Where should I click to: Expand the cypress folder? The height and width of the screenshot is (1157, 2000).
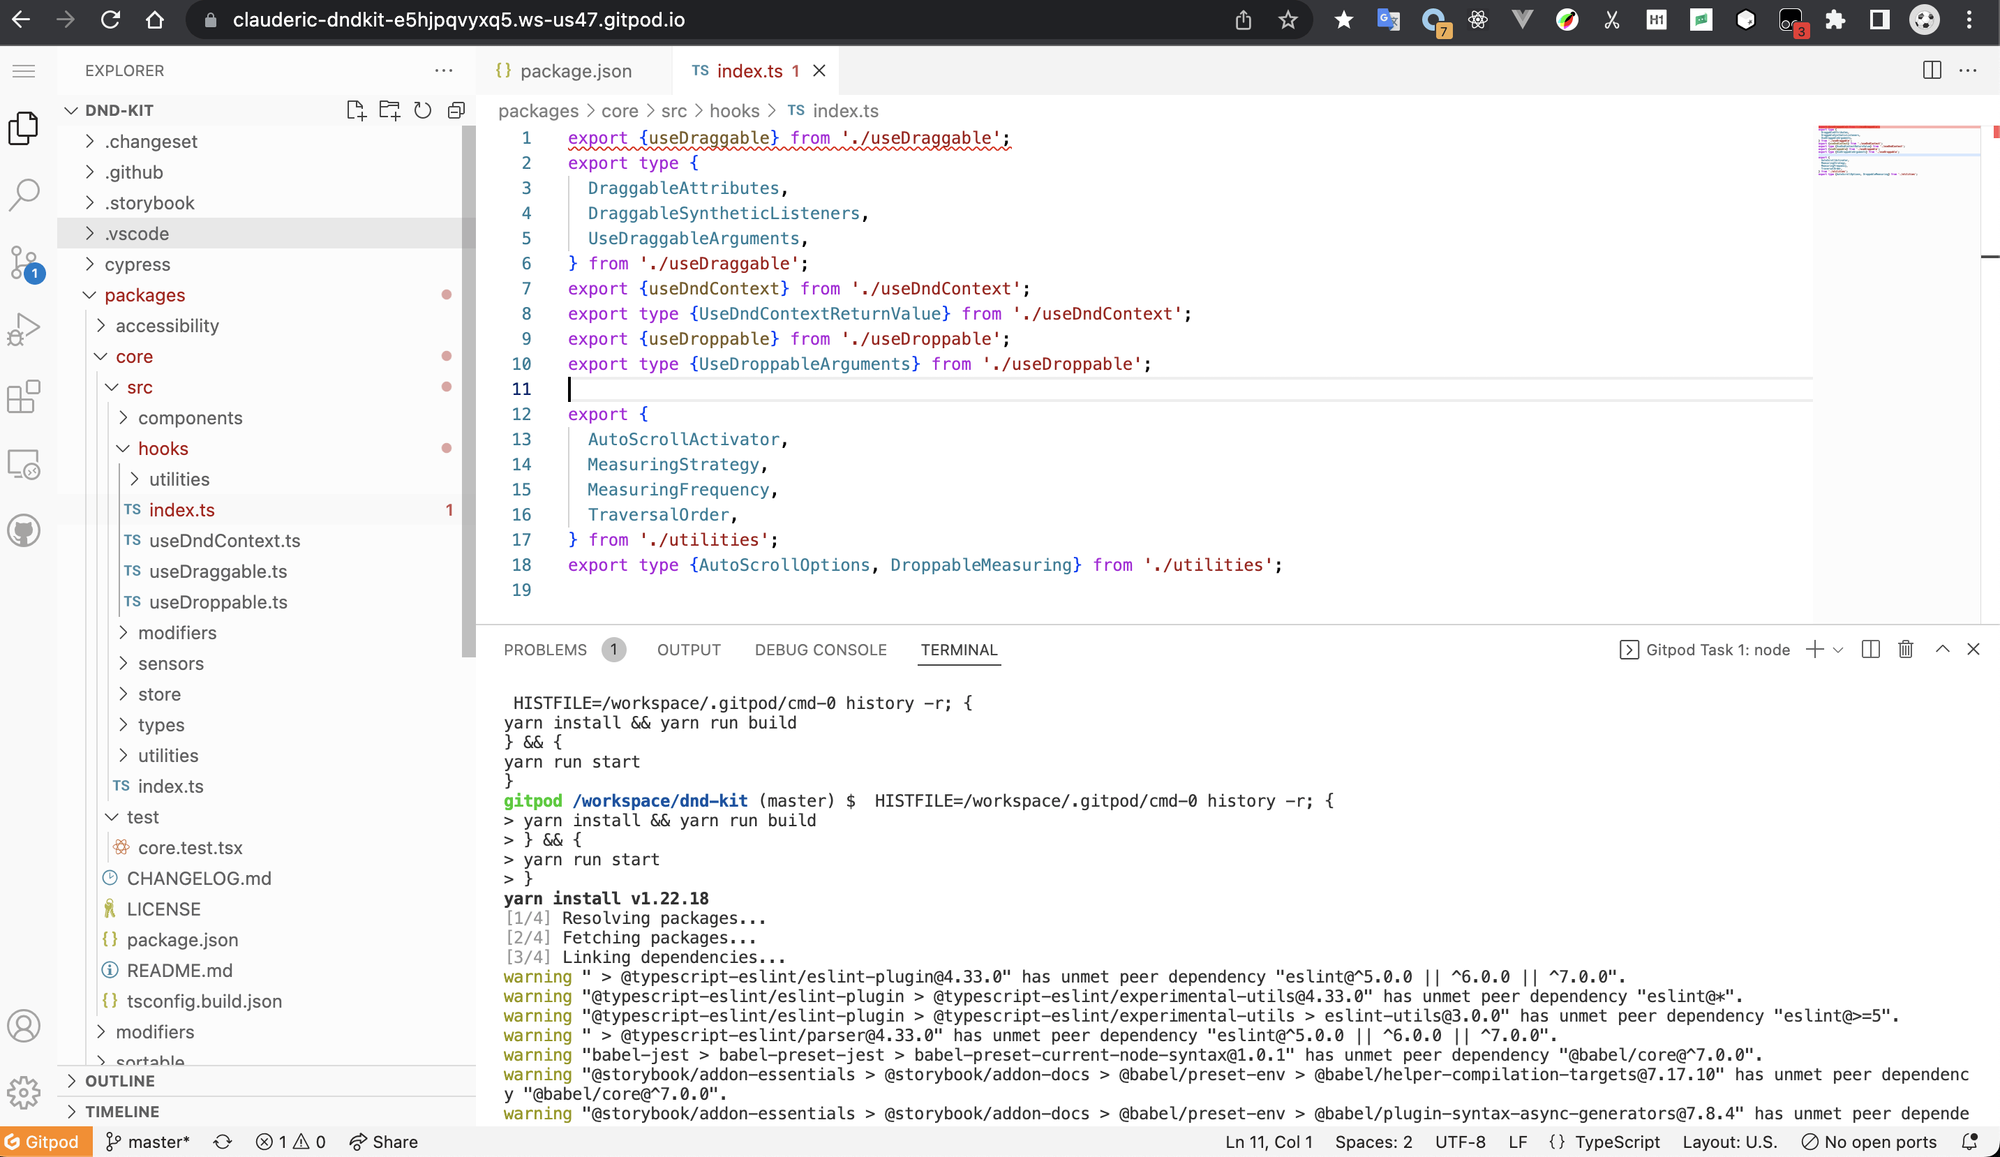click(90, 264)
